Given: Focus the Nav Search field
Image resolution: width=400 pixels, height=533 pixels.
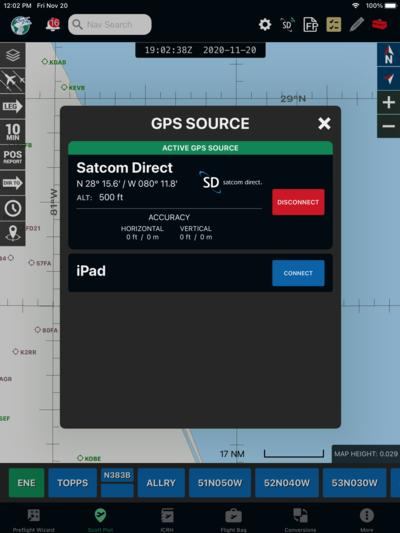Looking at the screenshot, I should [110, 24].
